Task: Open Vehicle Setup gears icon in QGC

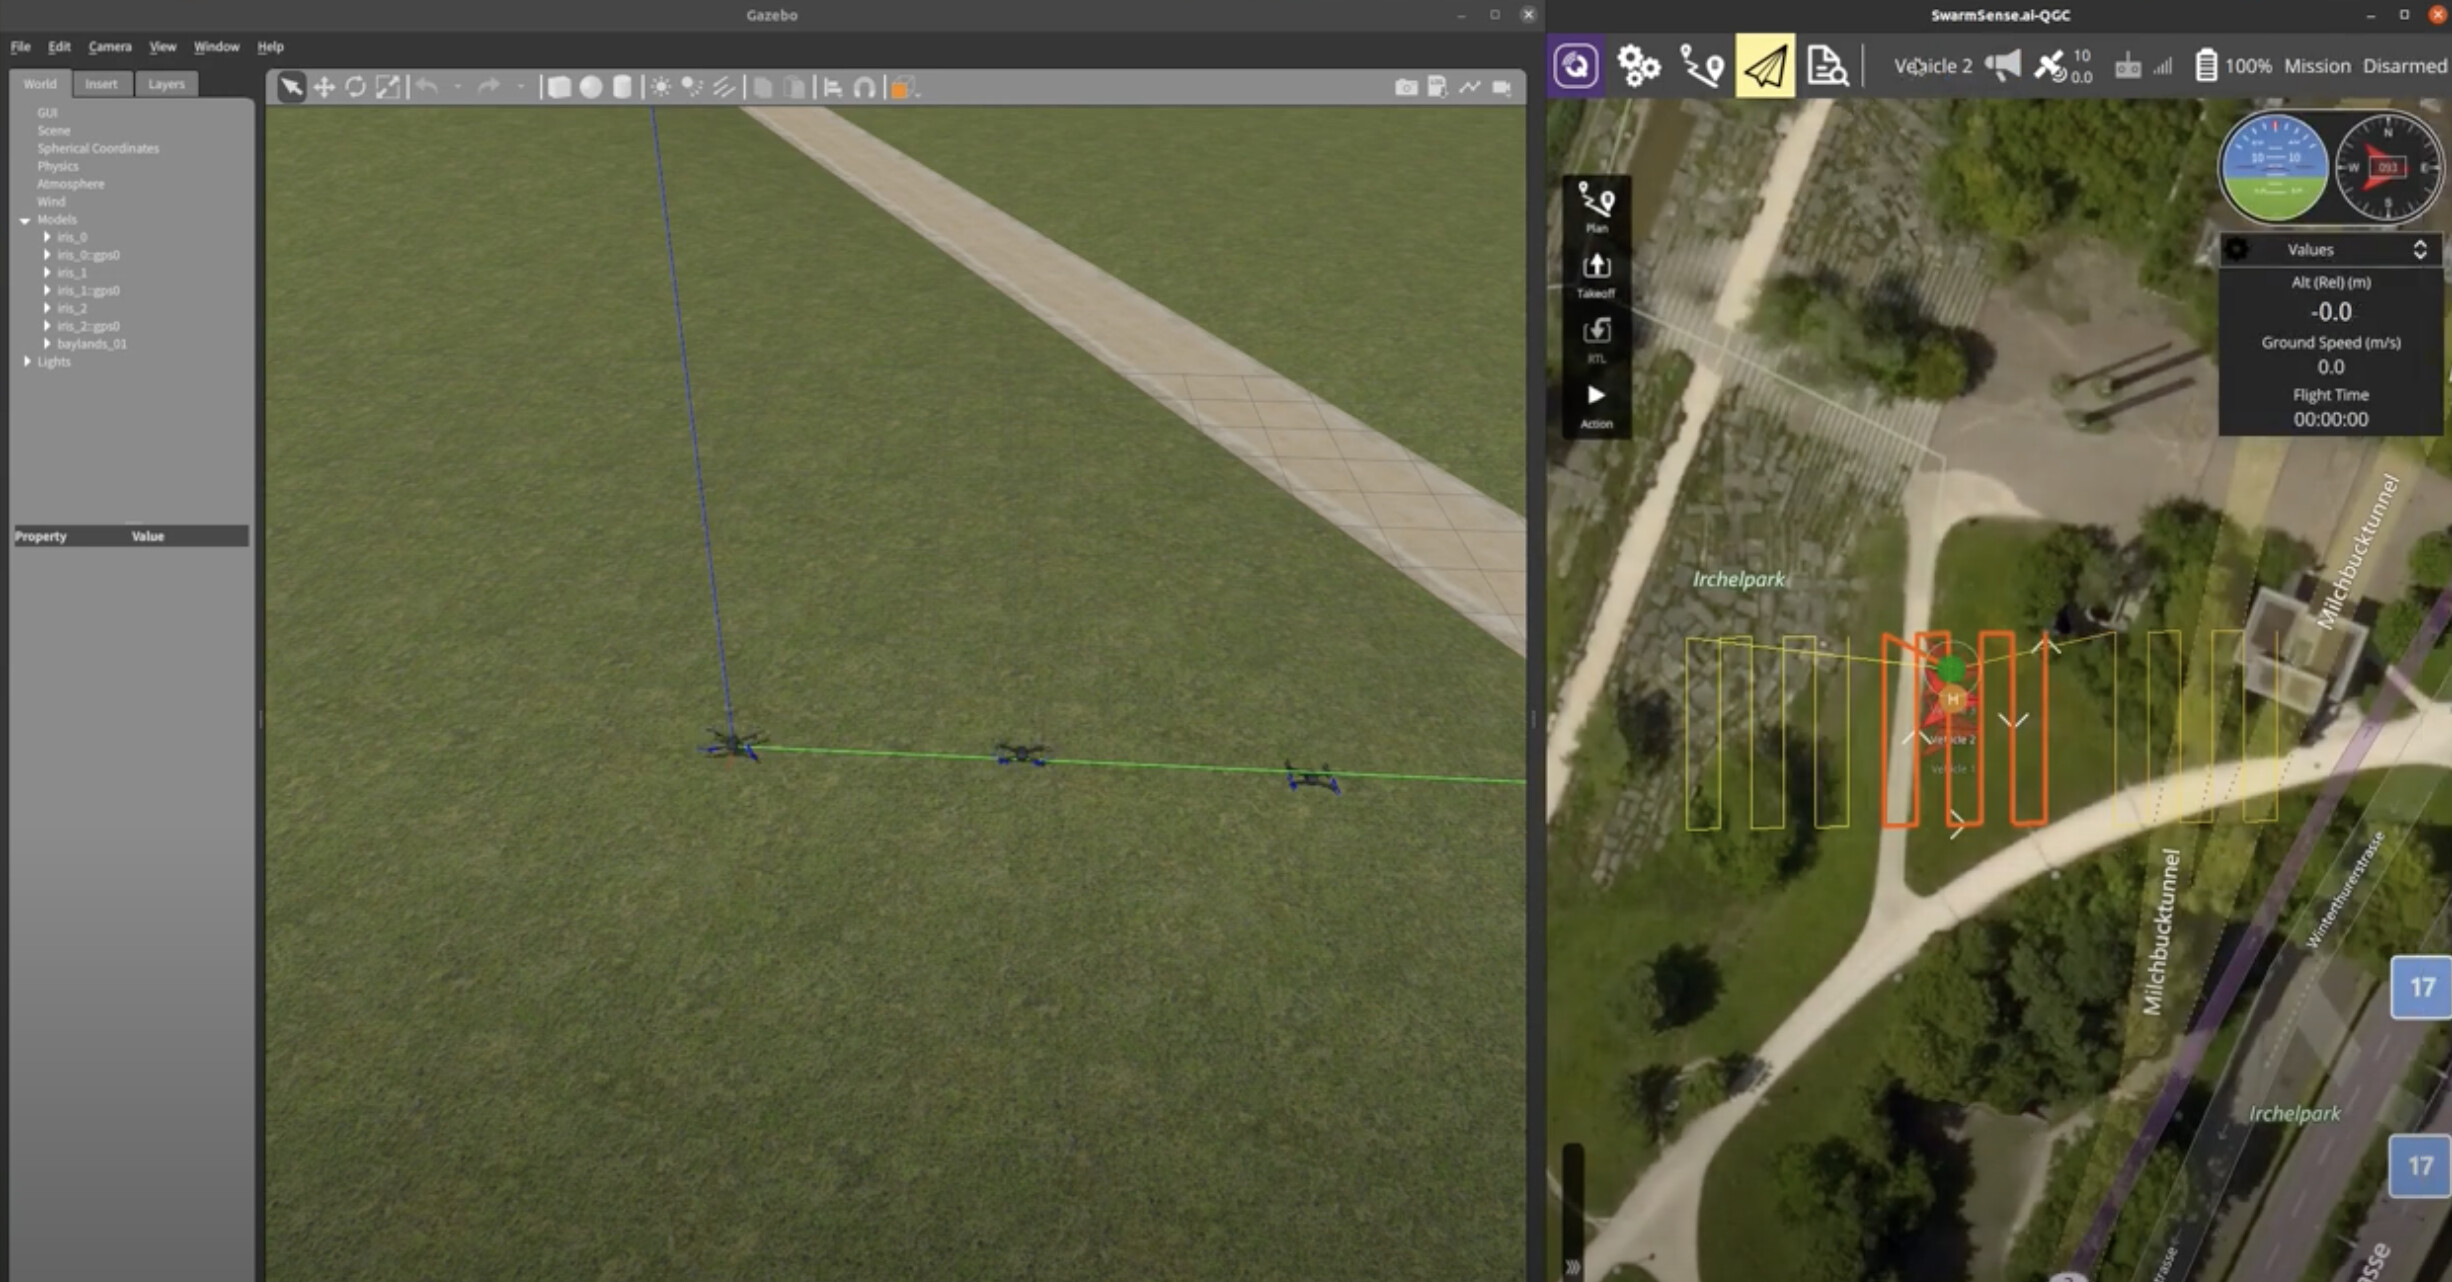Action: pos(1638,66)
